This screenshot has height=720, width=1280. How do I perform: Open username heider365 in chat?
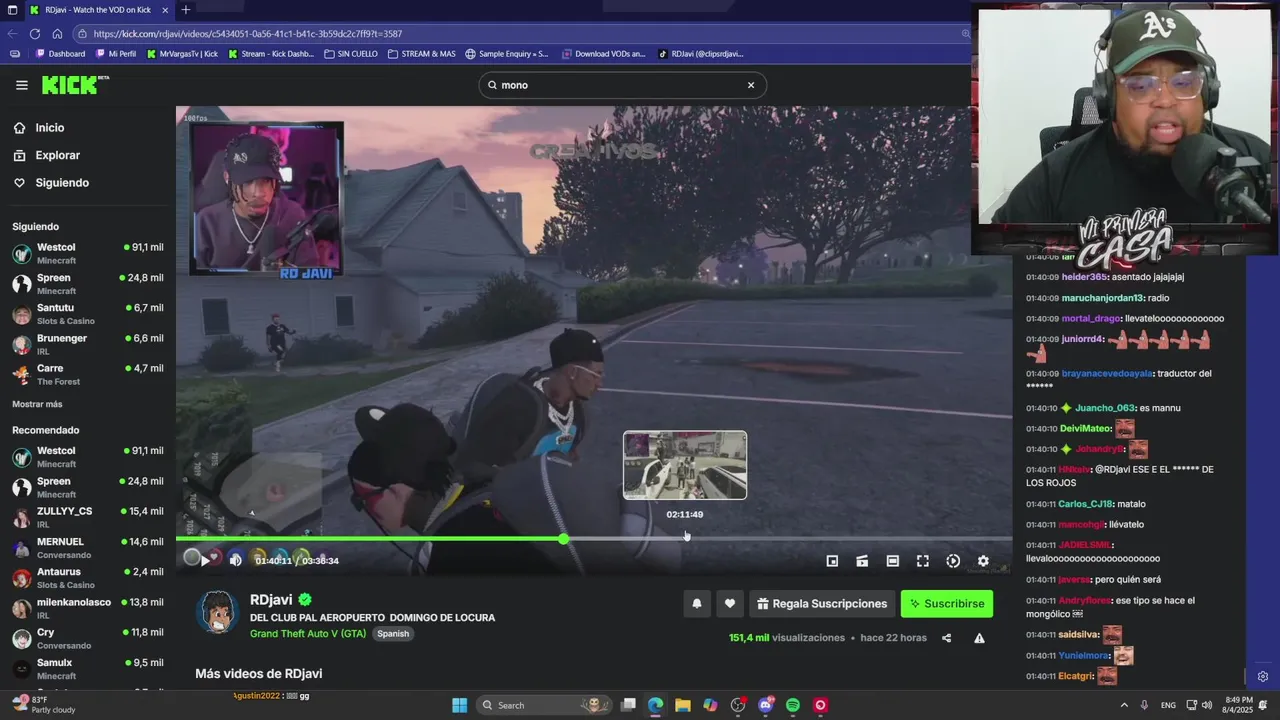1084,277
